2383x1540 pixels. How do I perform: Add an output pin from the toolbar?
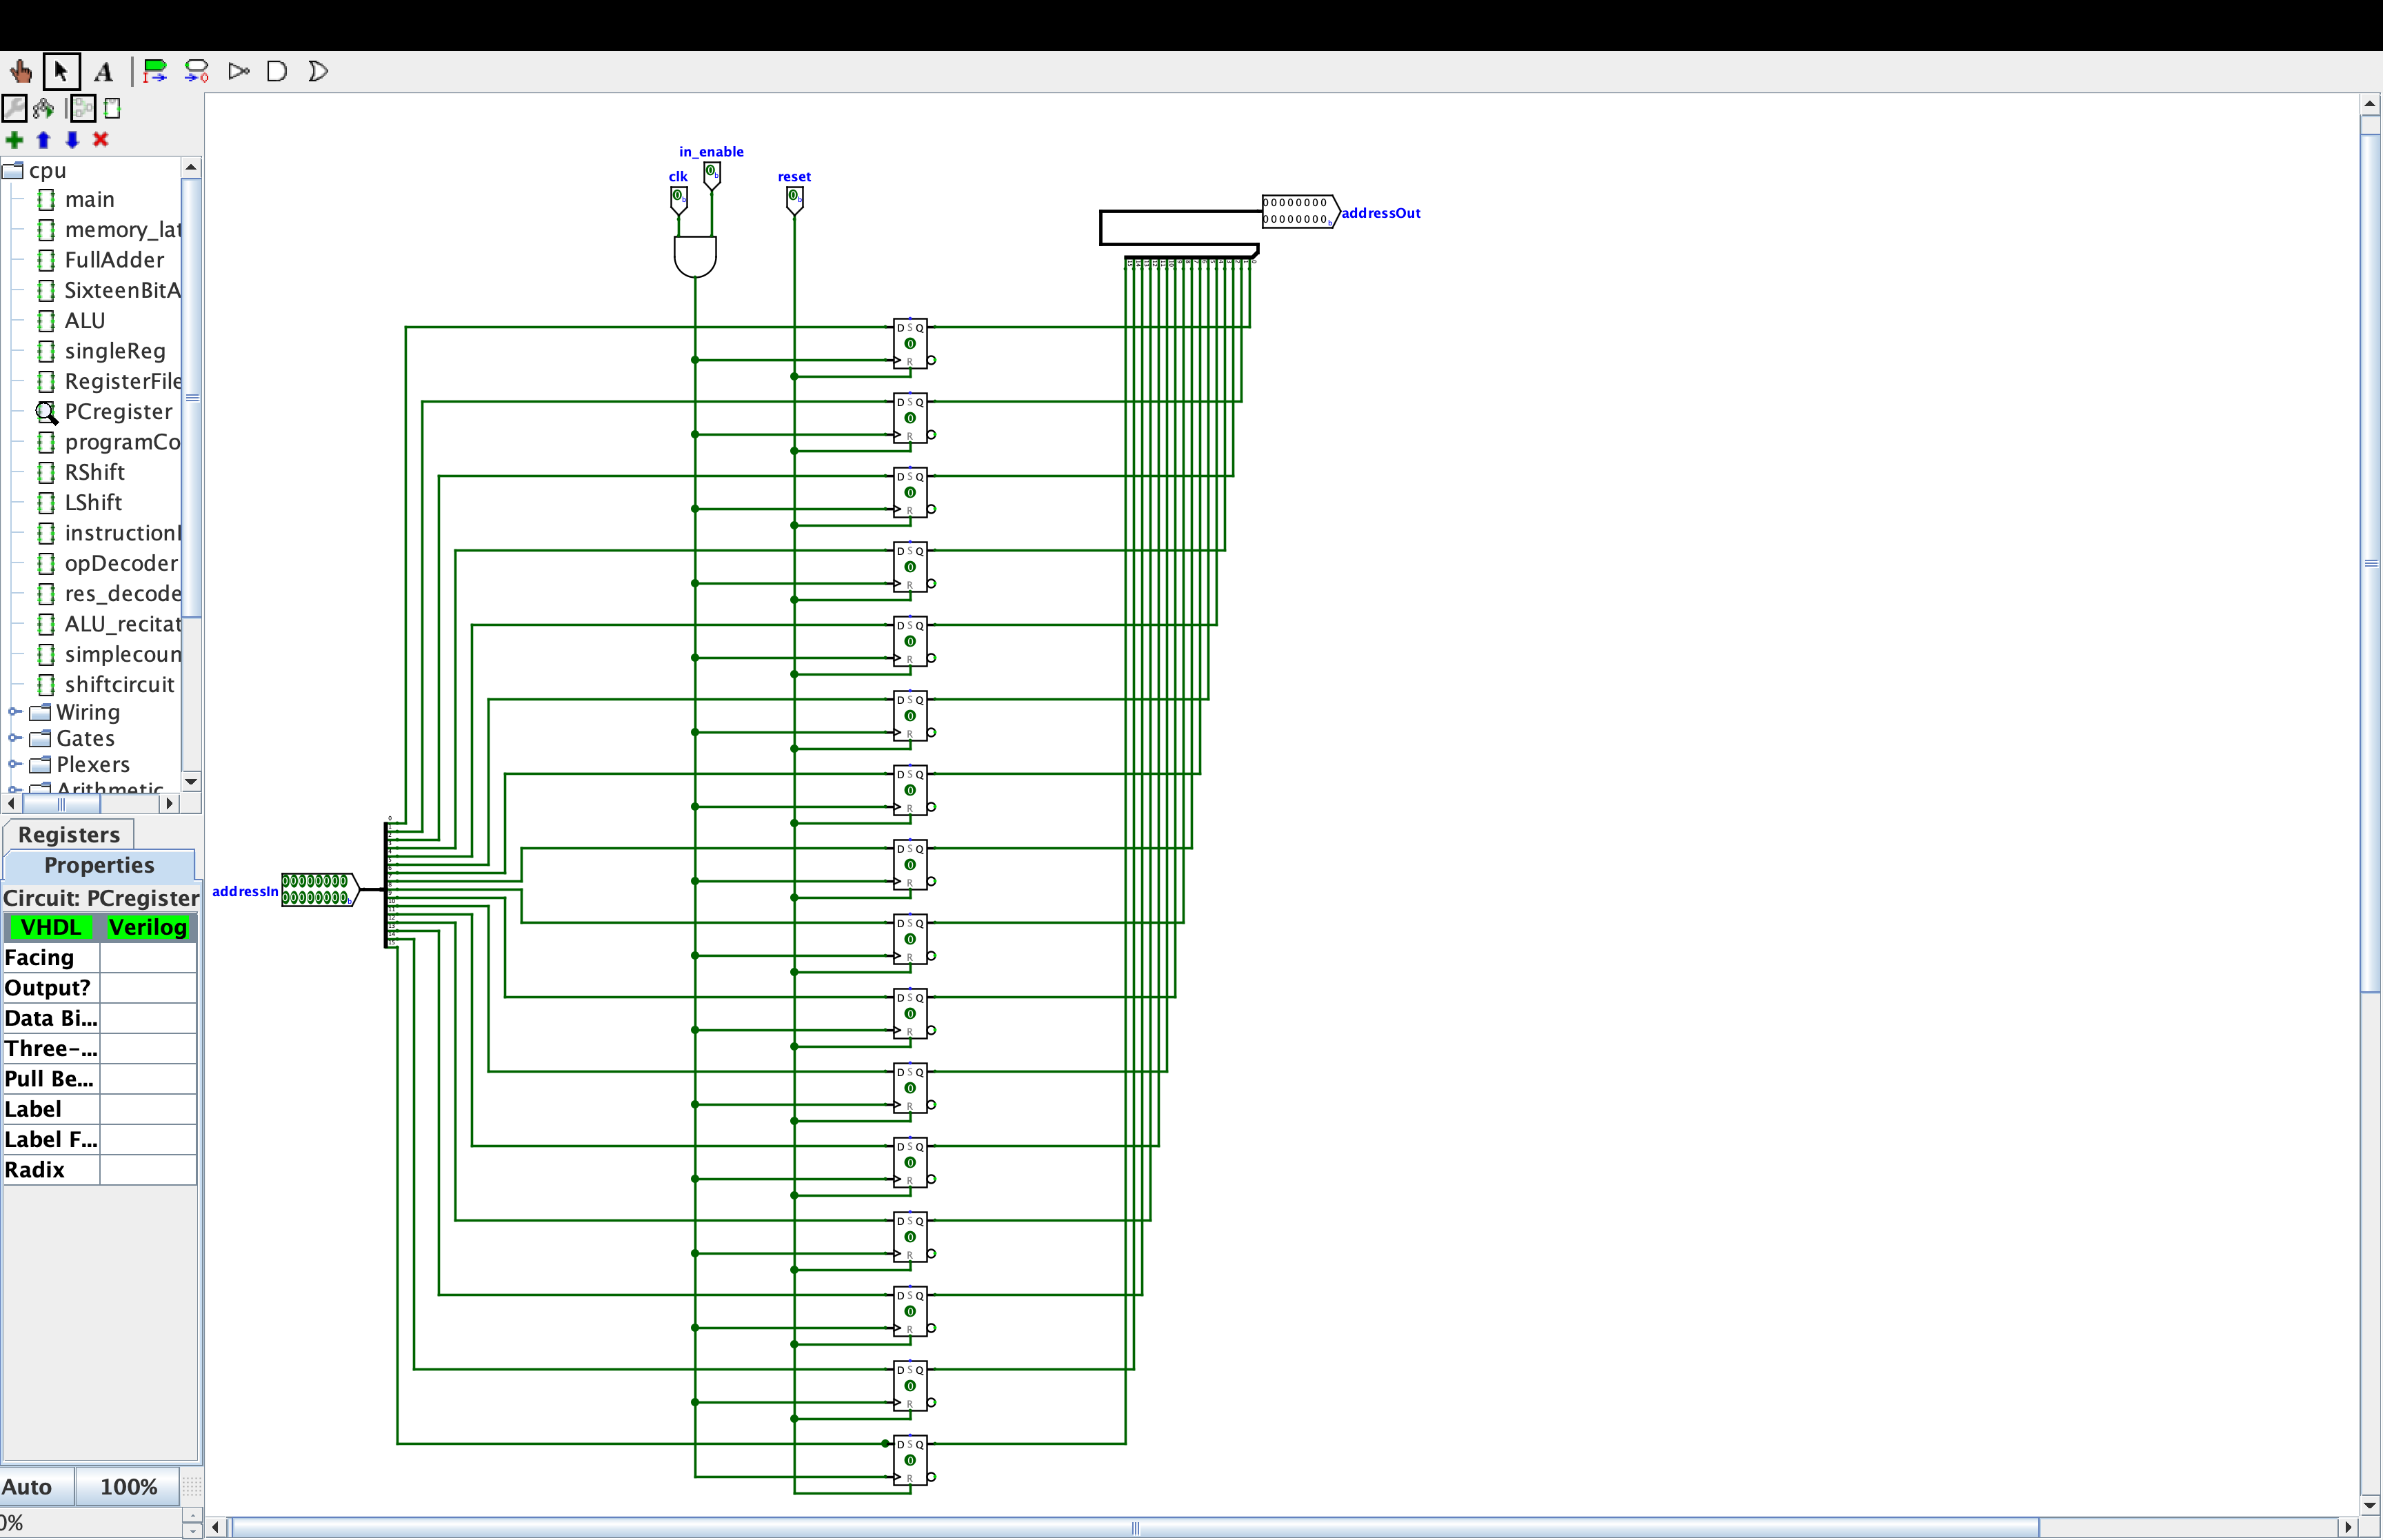[197, 71]
